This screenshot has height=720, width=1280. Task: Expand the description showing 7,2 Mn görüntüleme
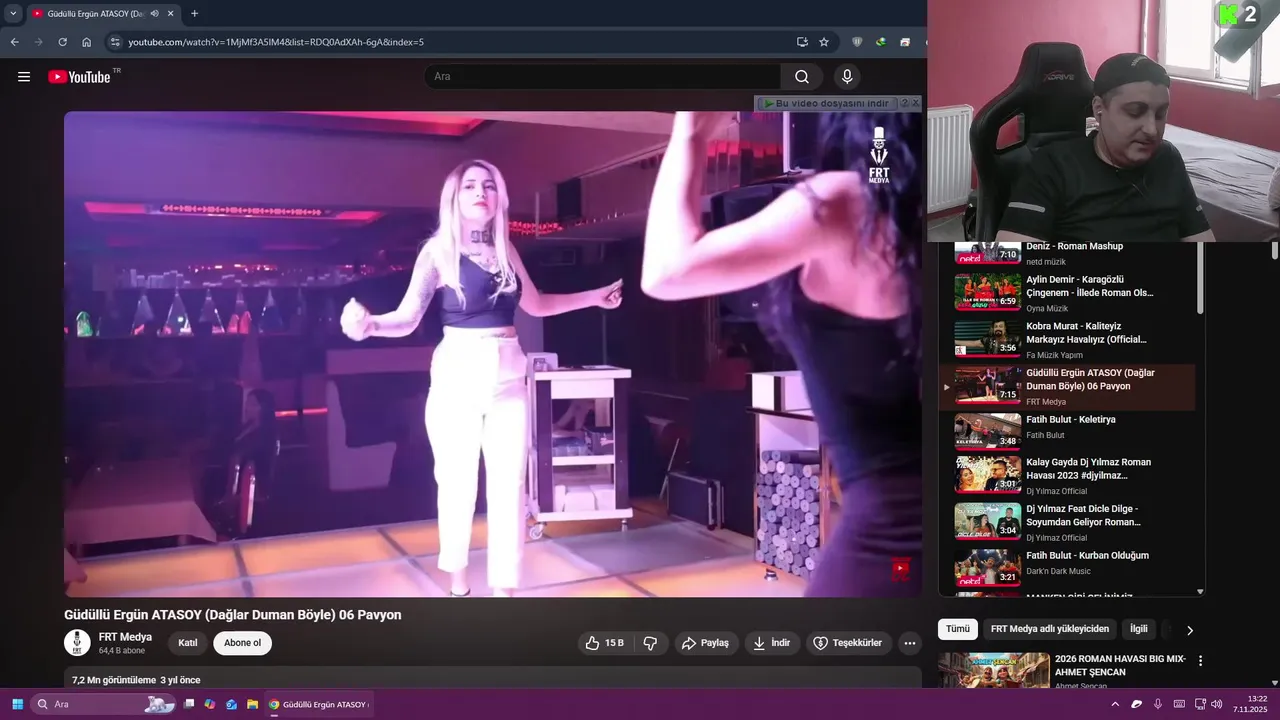pos(493,678)
